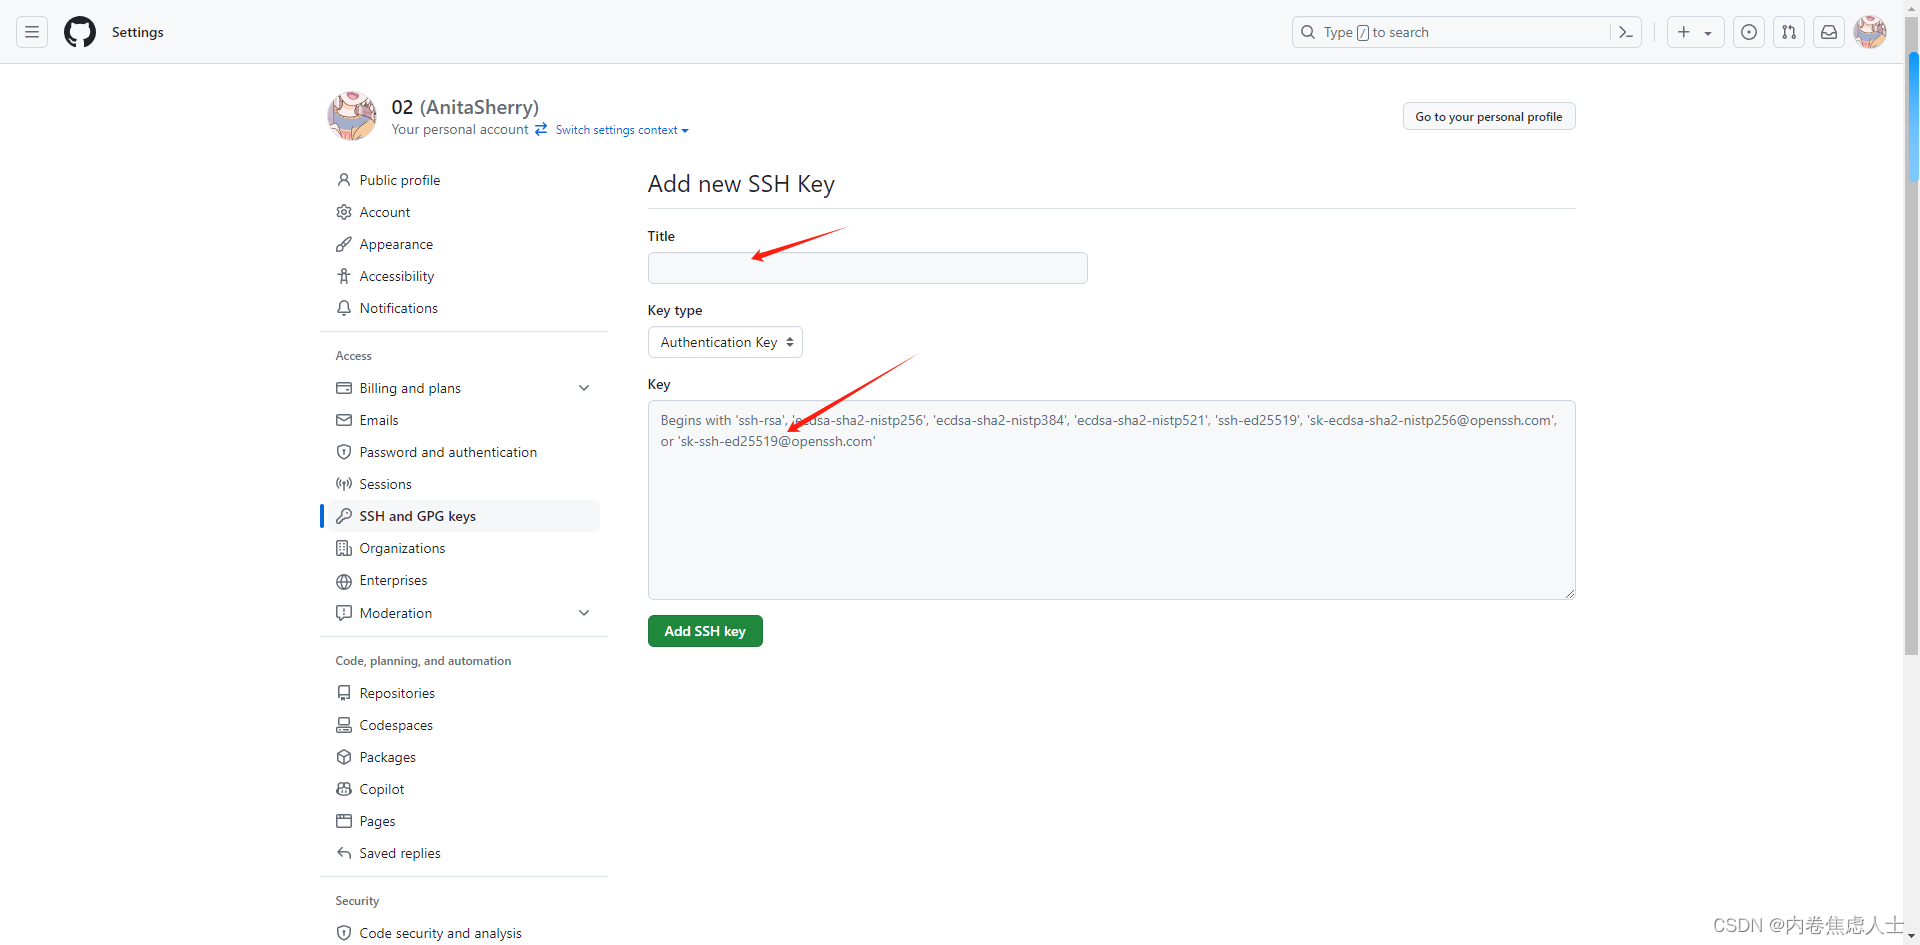Image resolution: width=1920 pixels, height=945 pixels.
Task: Click Go to your personal profile
Action: pos(1489,116)
